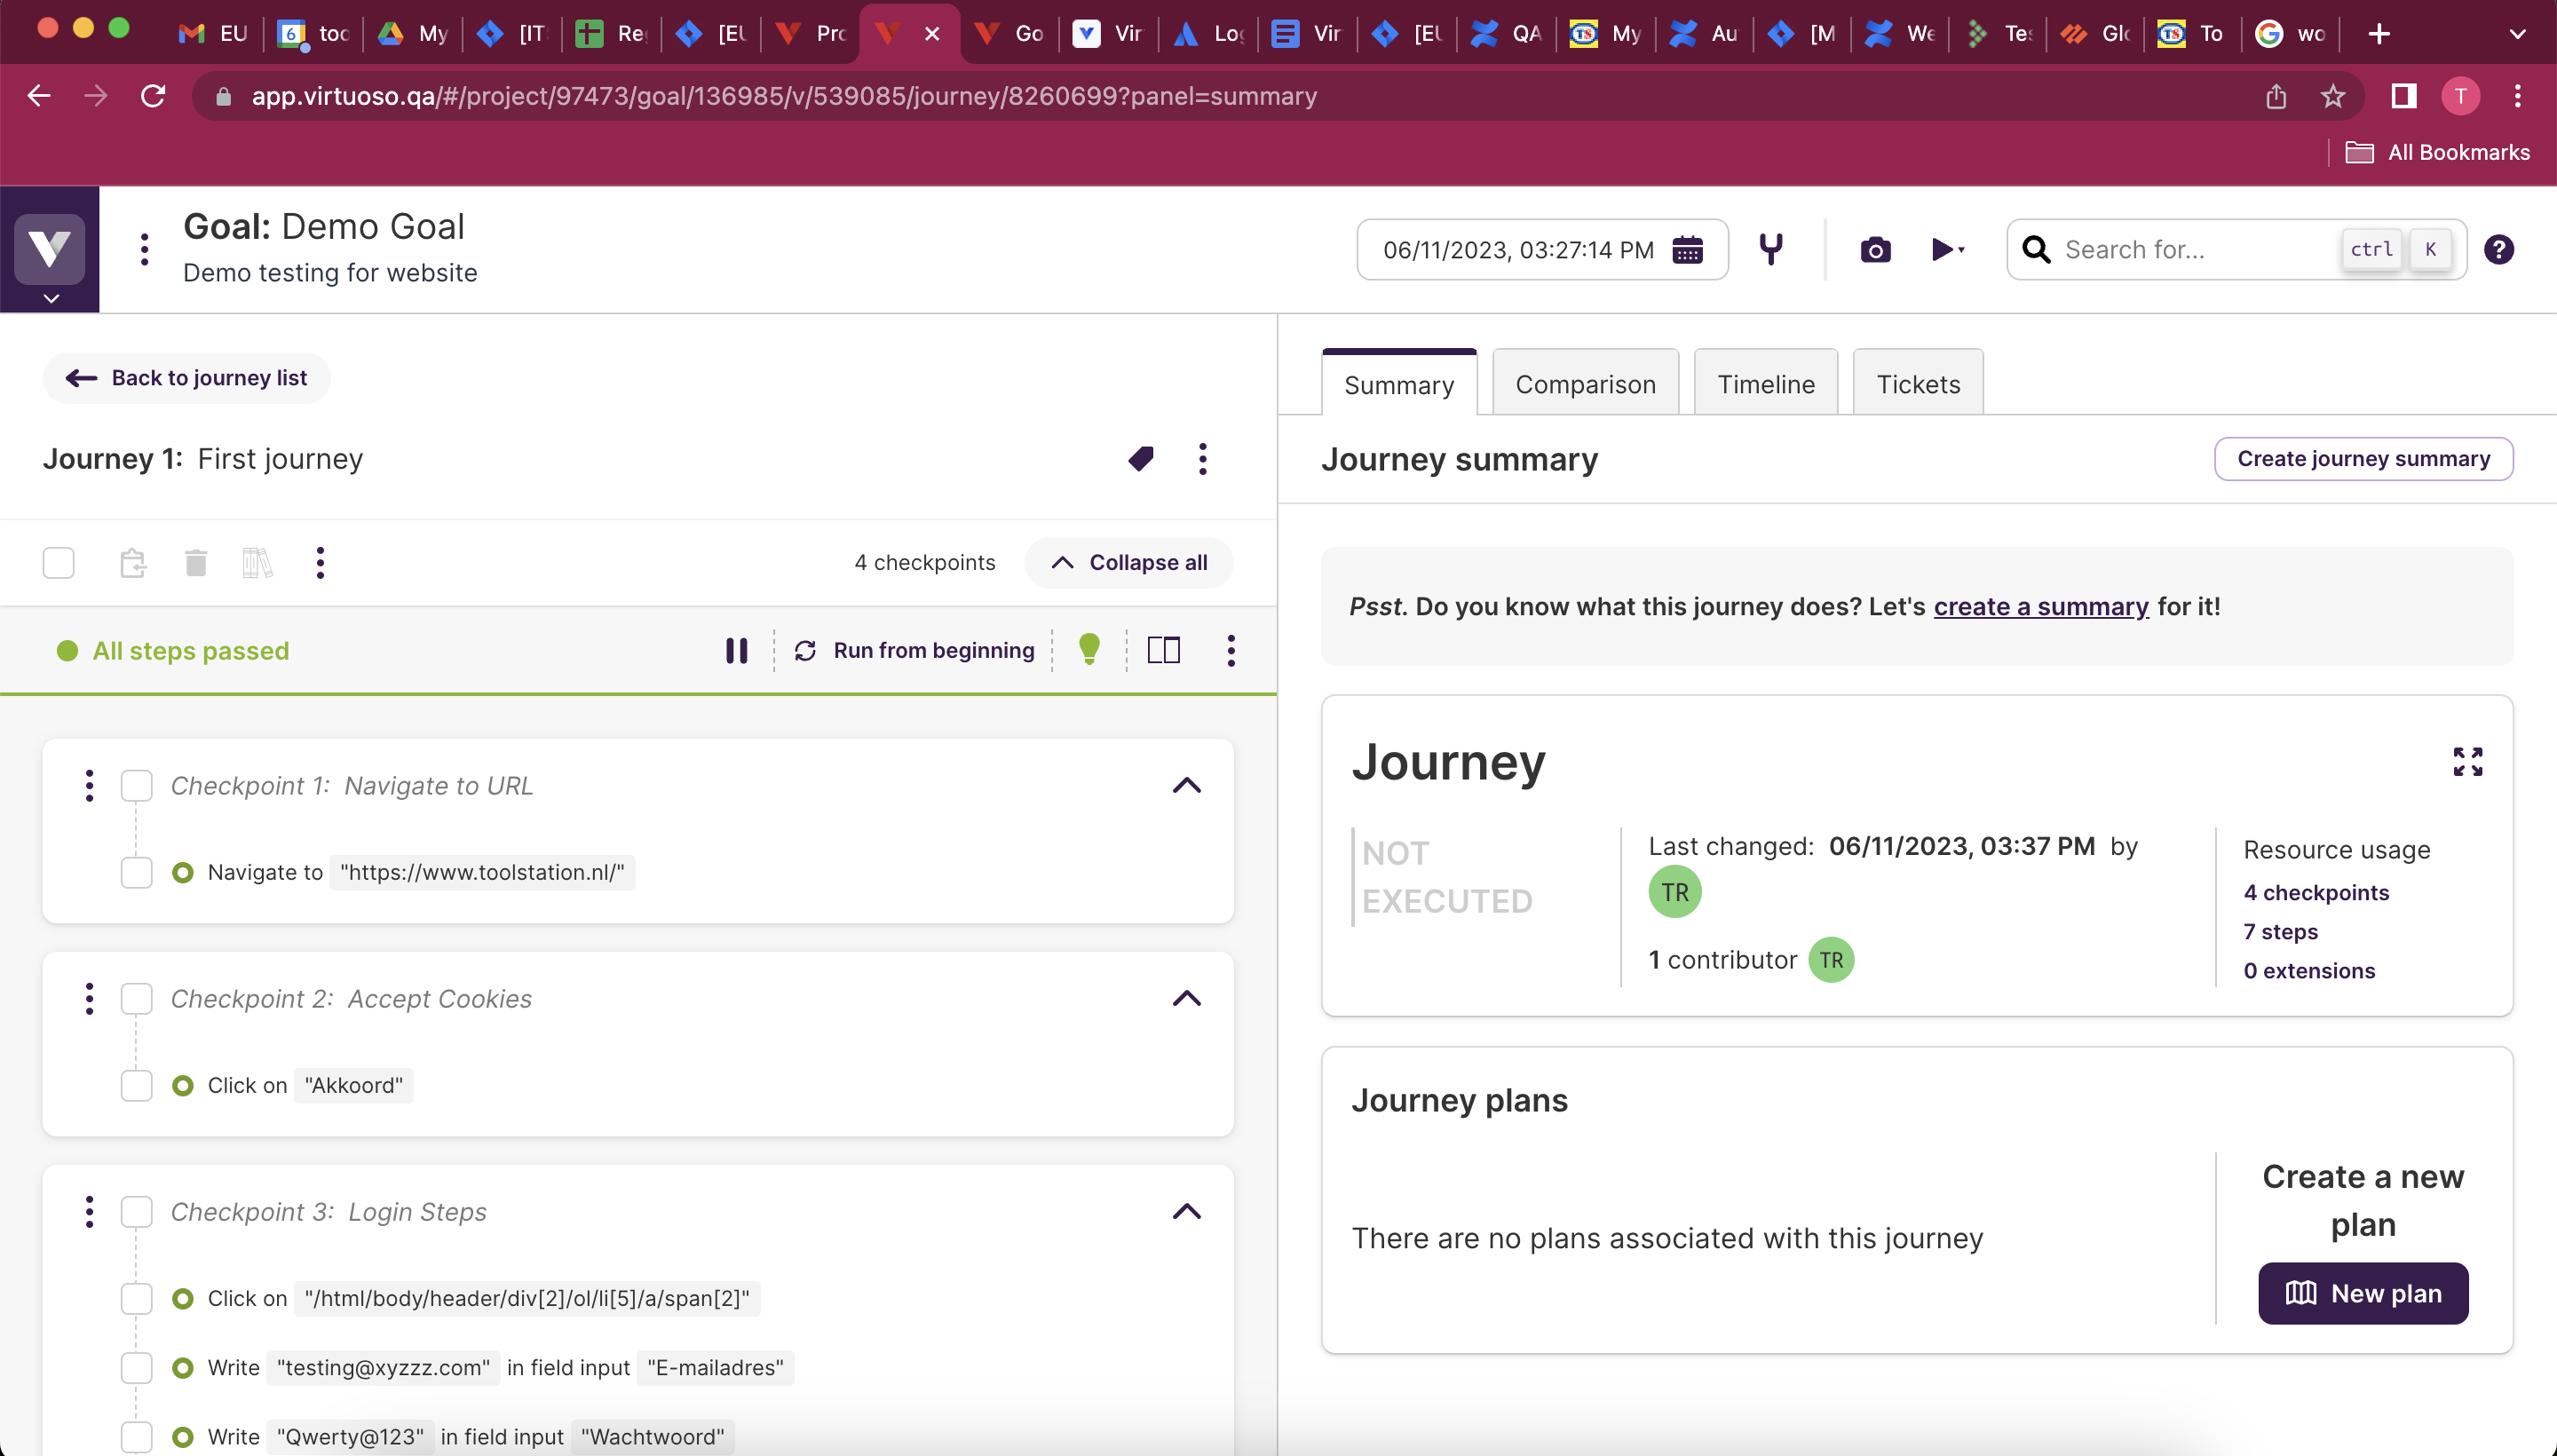Collapse Checkpoint 2 Accept Cookies chevron
The image size is (2557, 1456).
coord(1186,999)
